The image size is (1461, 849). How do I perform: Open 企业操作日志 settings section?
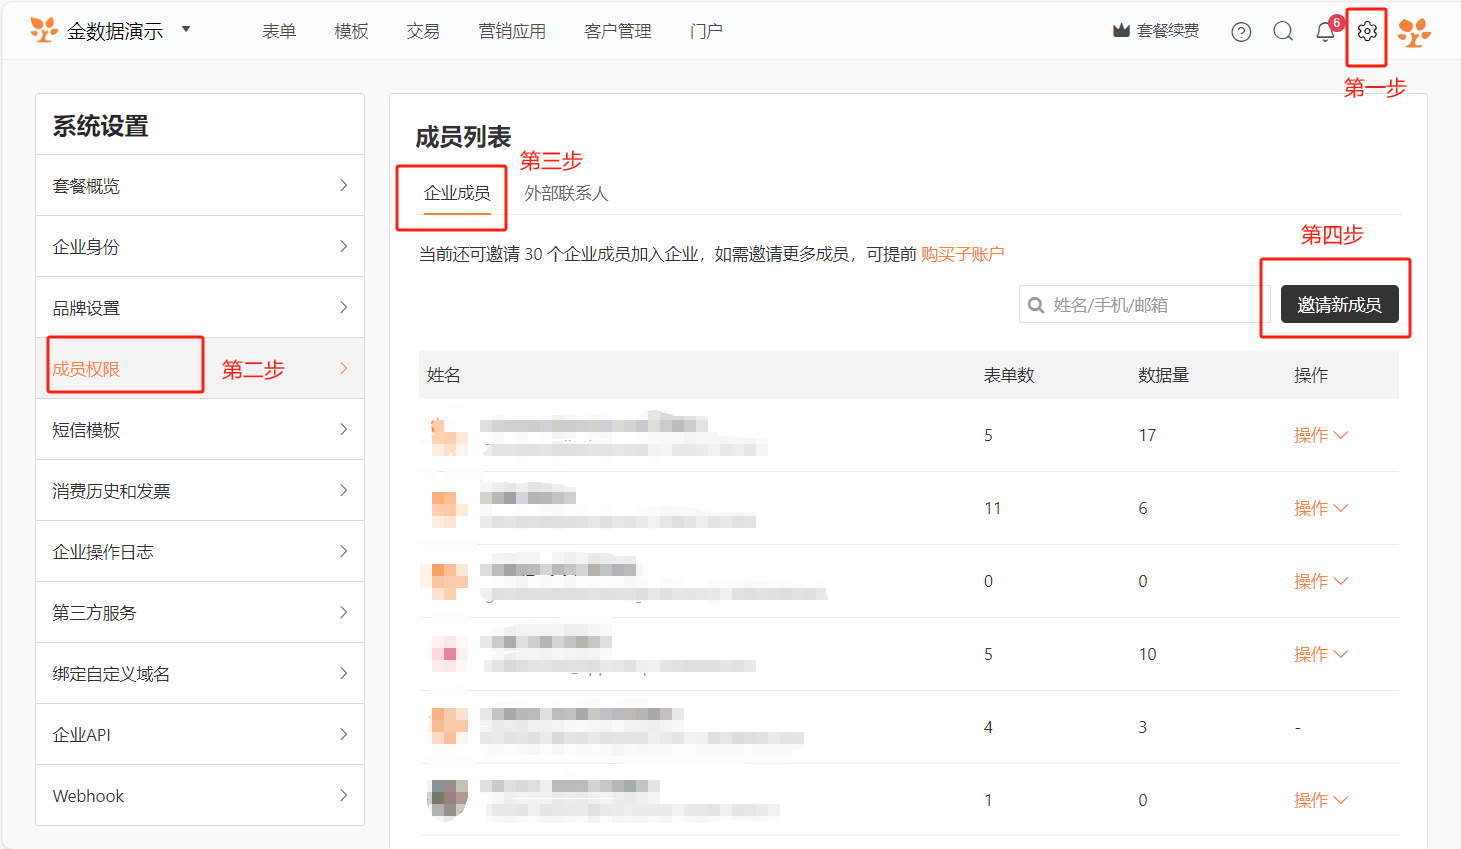click(200, 552)
